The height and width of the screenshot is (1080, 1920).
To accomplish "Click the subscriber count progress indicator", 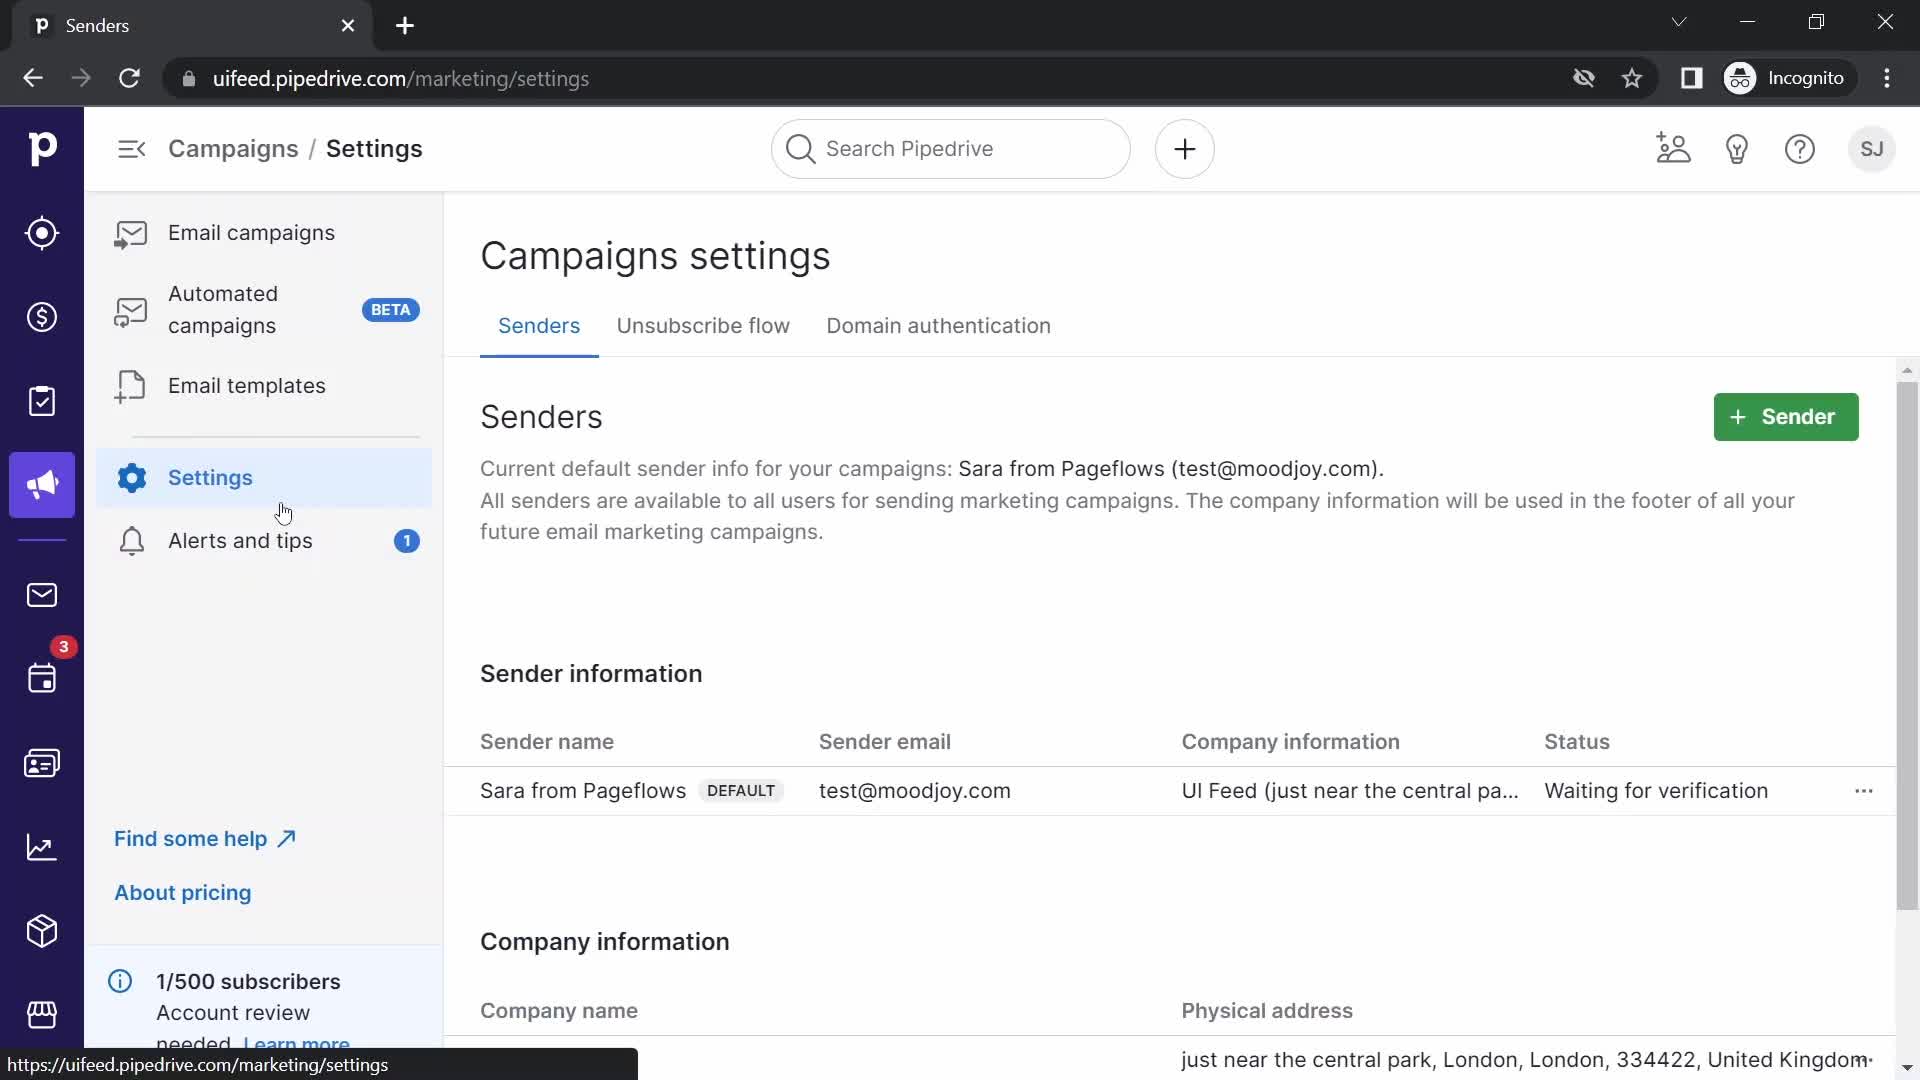I will (x=248, y=981).
